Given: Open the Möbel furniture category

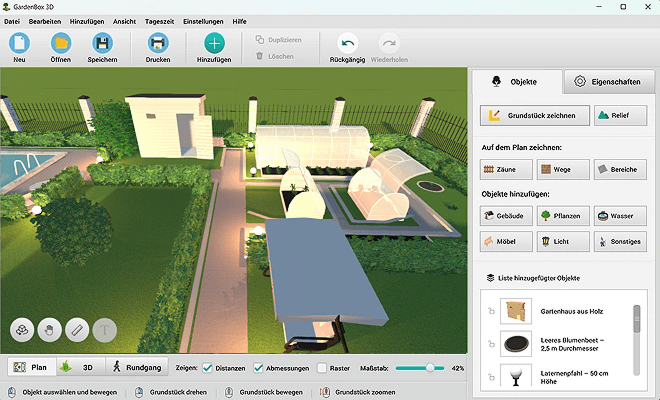Looking at the screenshot, I should 506,241.
